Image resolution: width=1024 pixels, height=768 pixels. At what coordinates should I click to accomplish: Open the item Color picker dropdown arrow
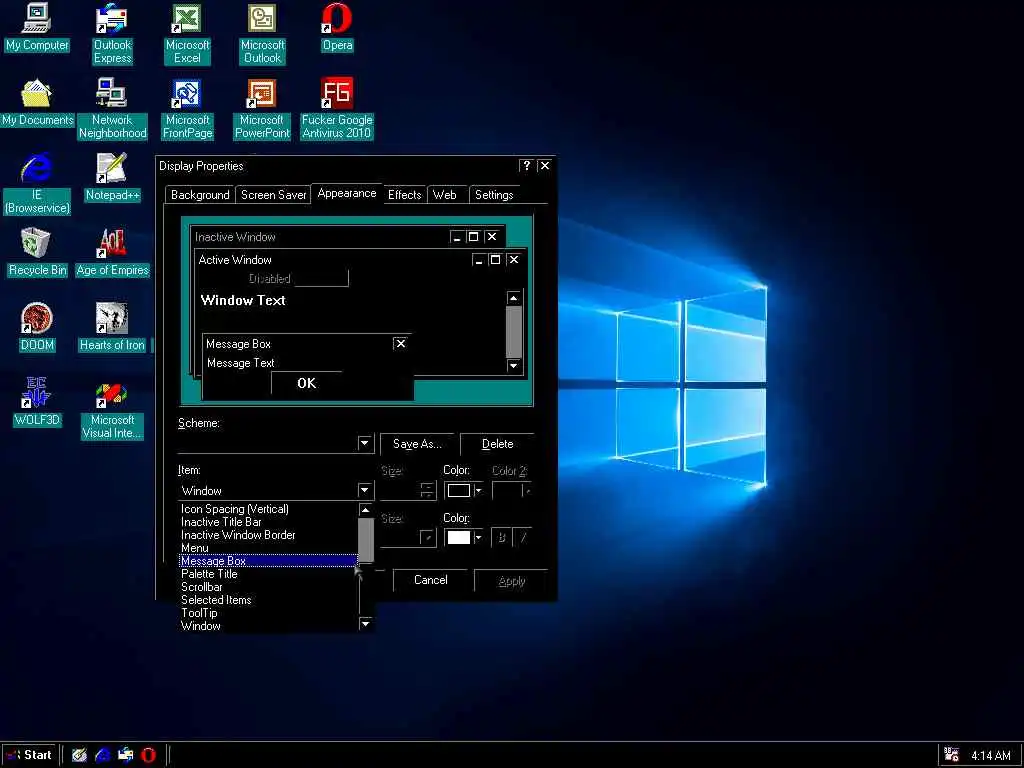tap(479, 490)
